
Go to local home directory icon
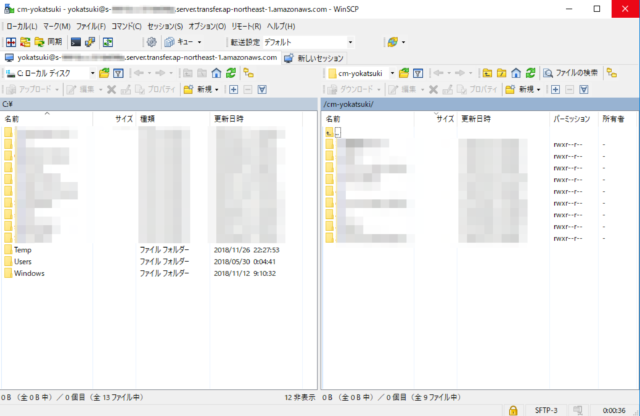click(216, 73)
